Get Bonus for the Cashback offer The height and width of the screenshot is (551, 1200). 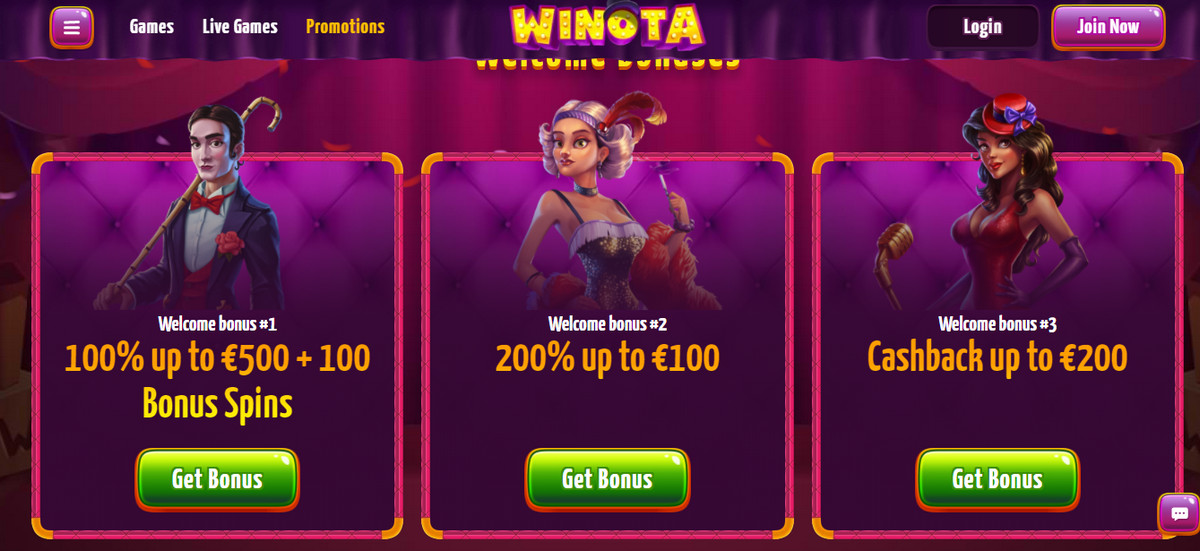click(x=997, y=479)
